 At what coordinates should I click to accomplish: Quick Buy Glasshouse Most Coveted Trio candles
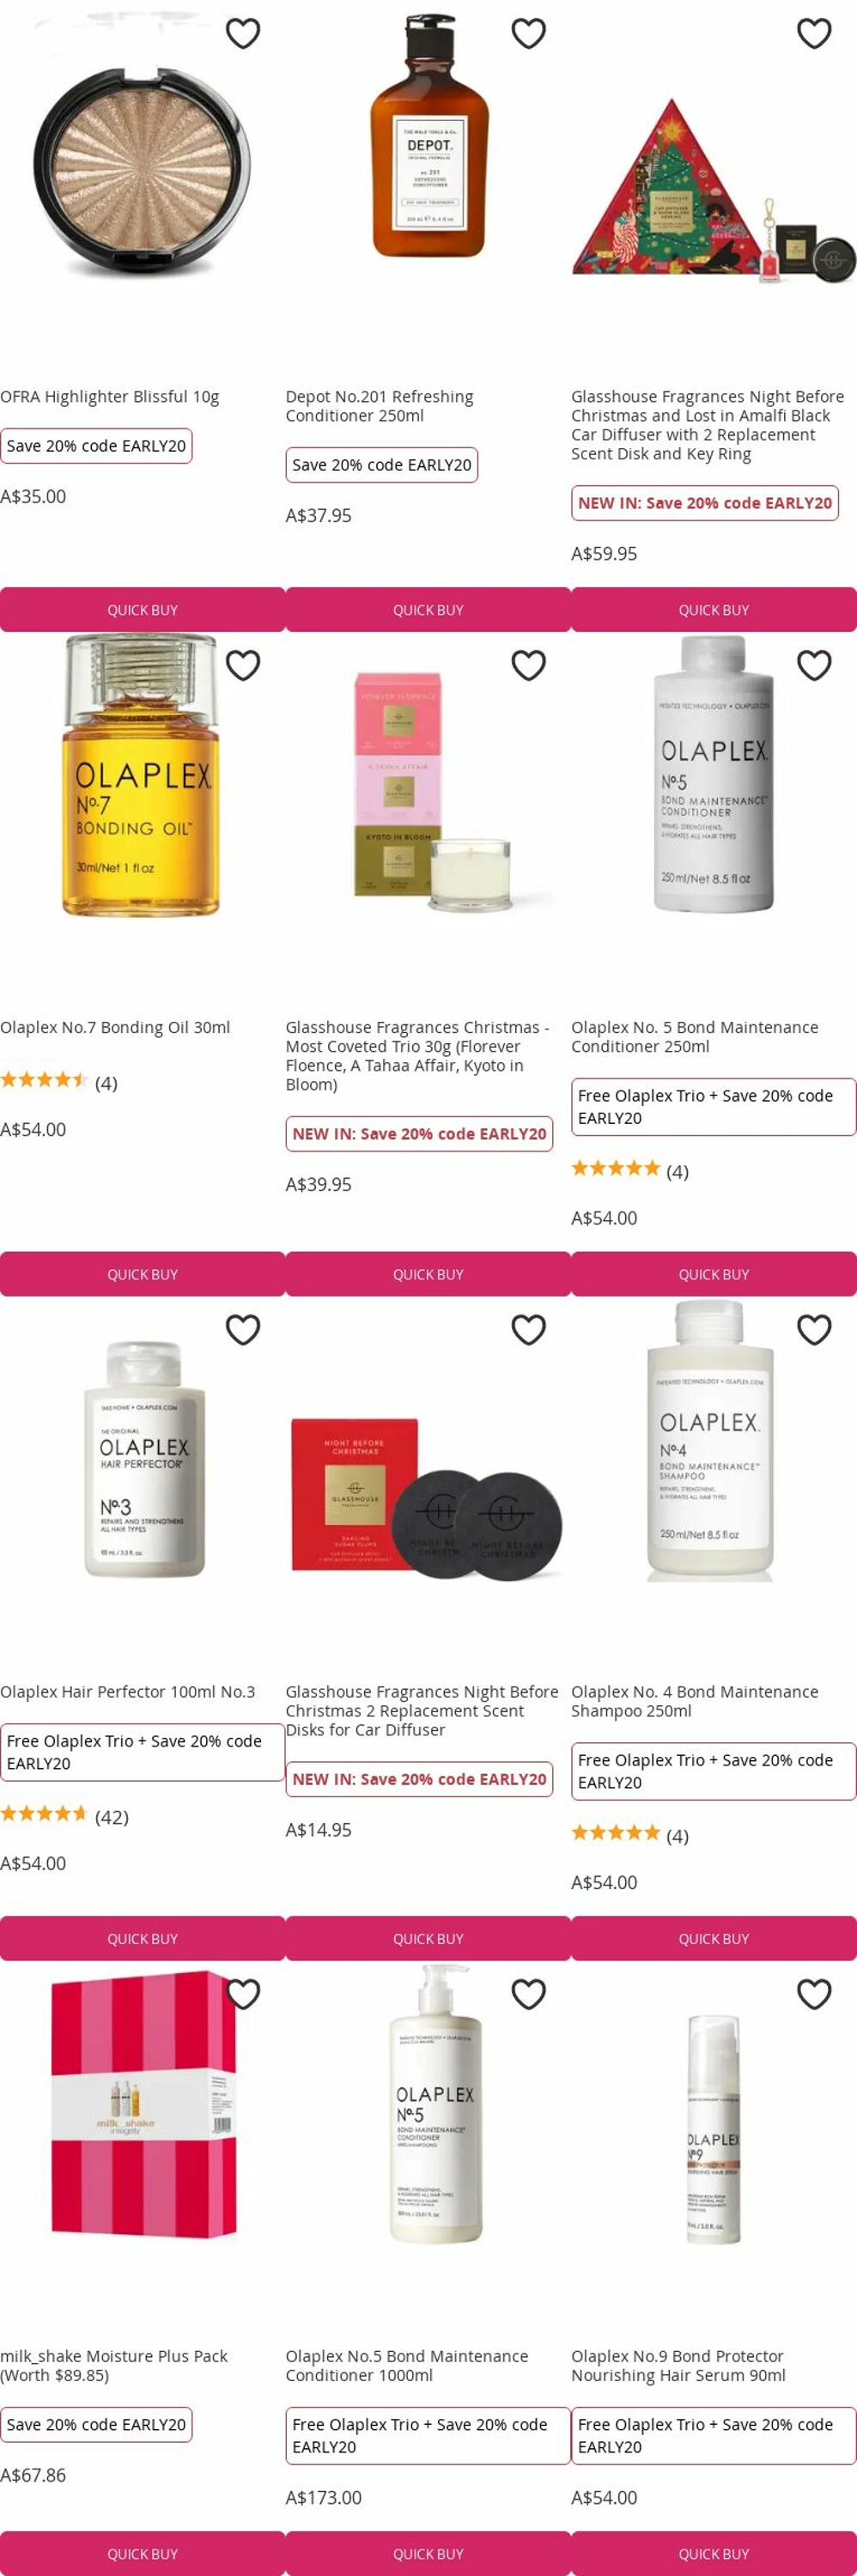coord(428,1274)
